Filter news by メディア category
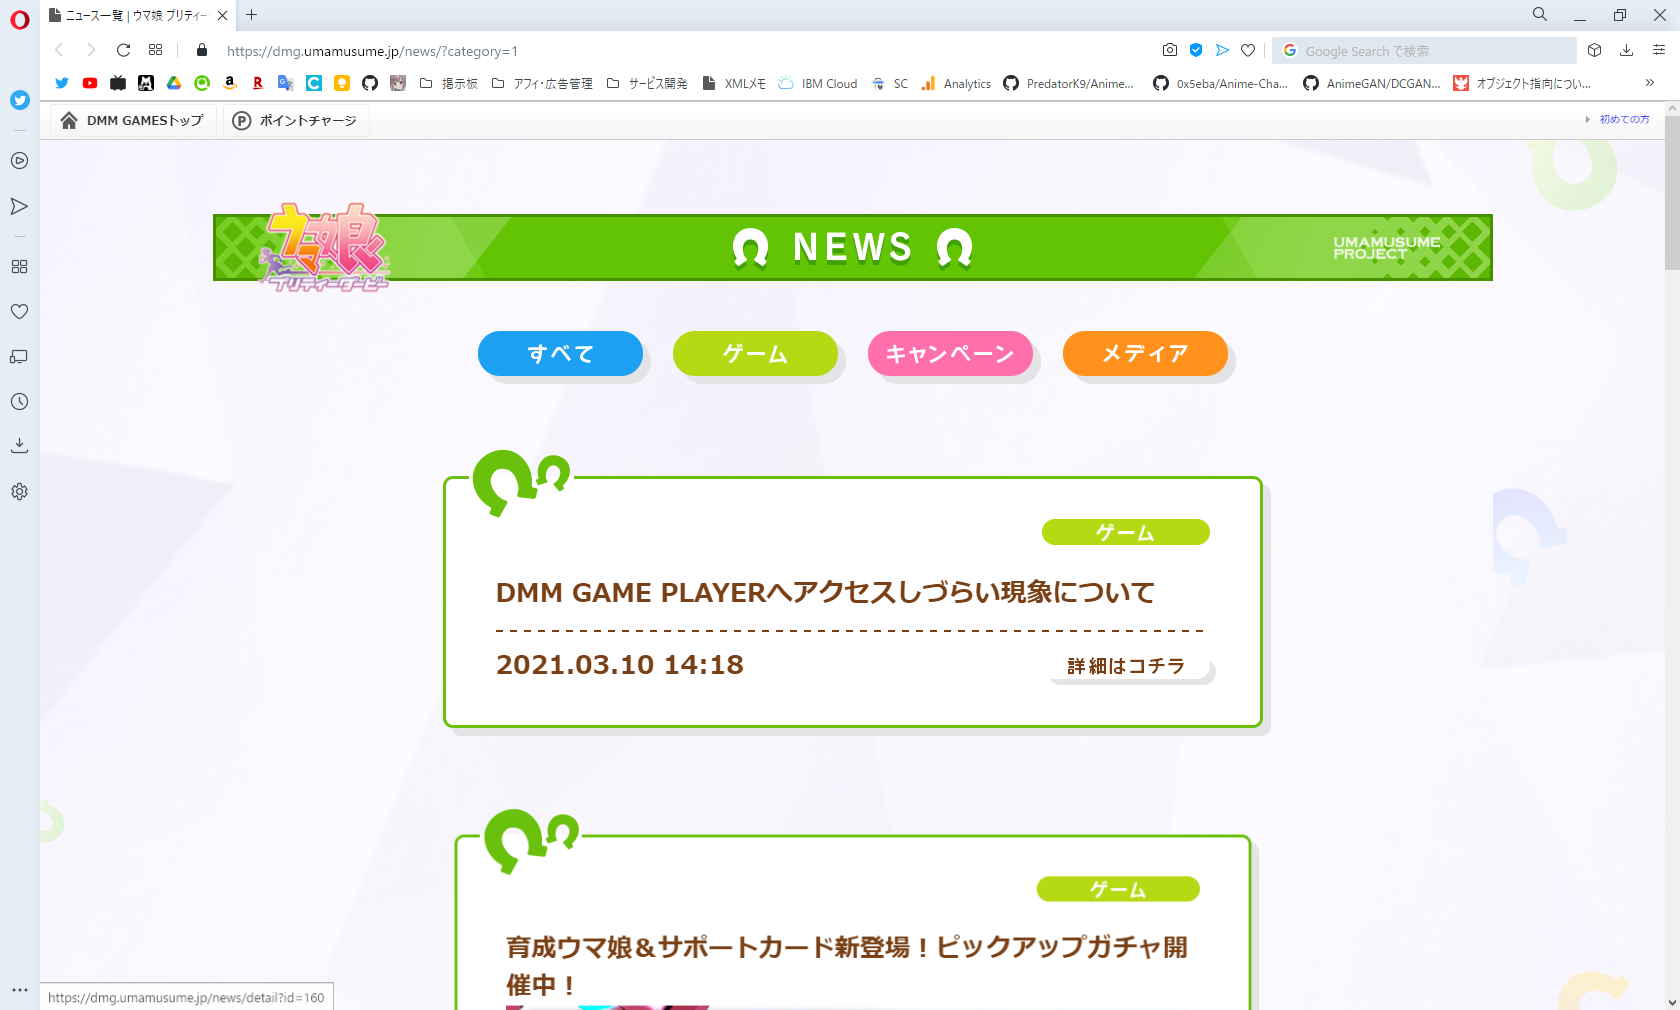Viewport: 1680px width, 1010px height. pyautogui.click(x=1145, y=353)
